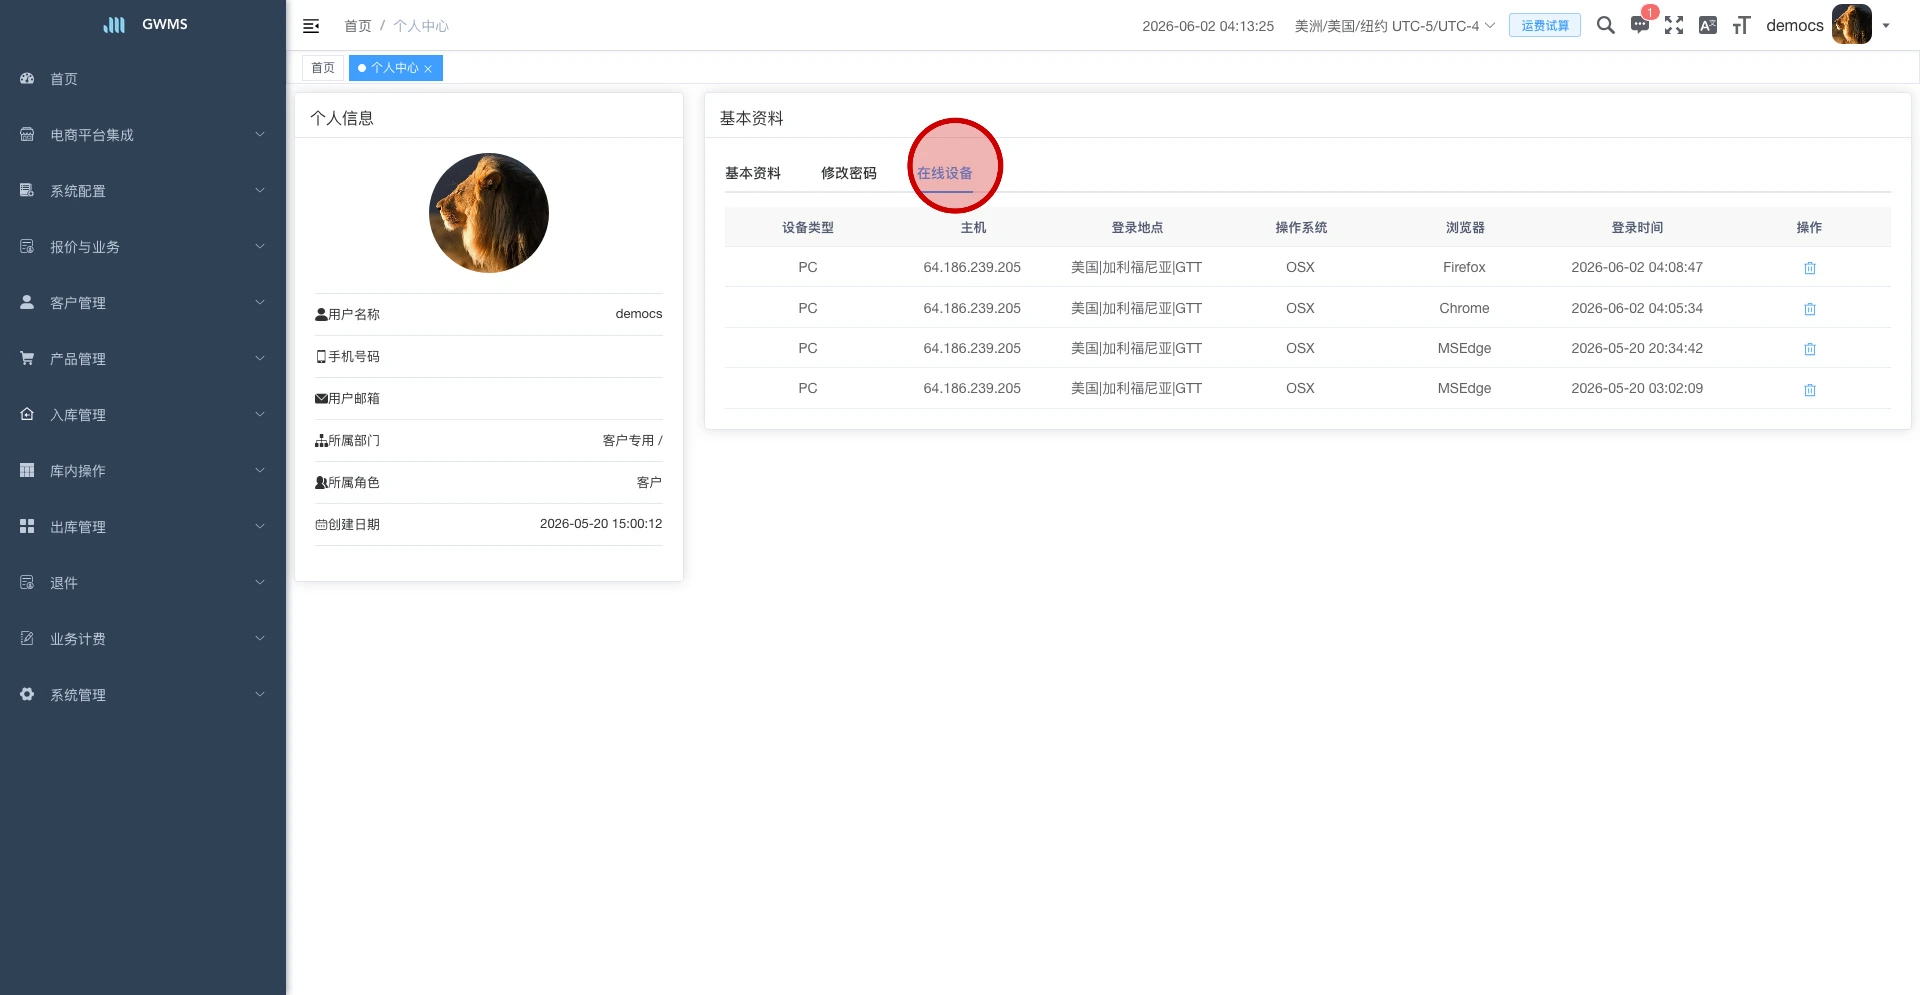Select the 个人中心 page tab
This screenshot has height=995, width=1920.
(394, 68)
